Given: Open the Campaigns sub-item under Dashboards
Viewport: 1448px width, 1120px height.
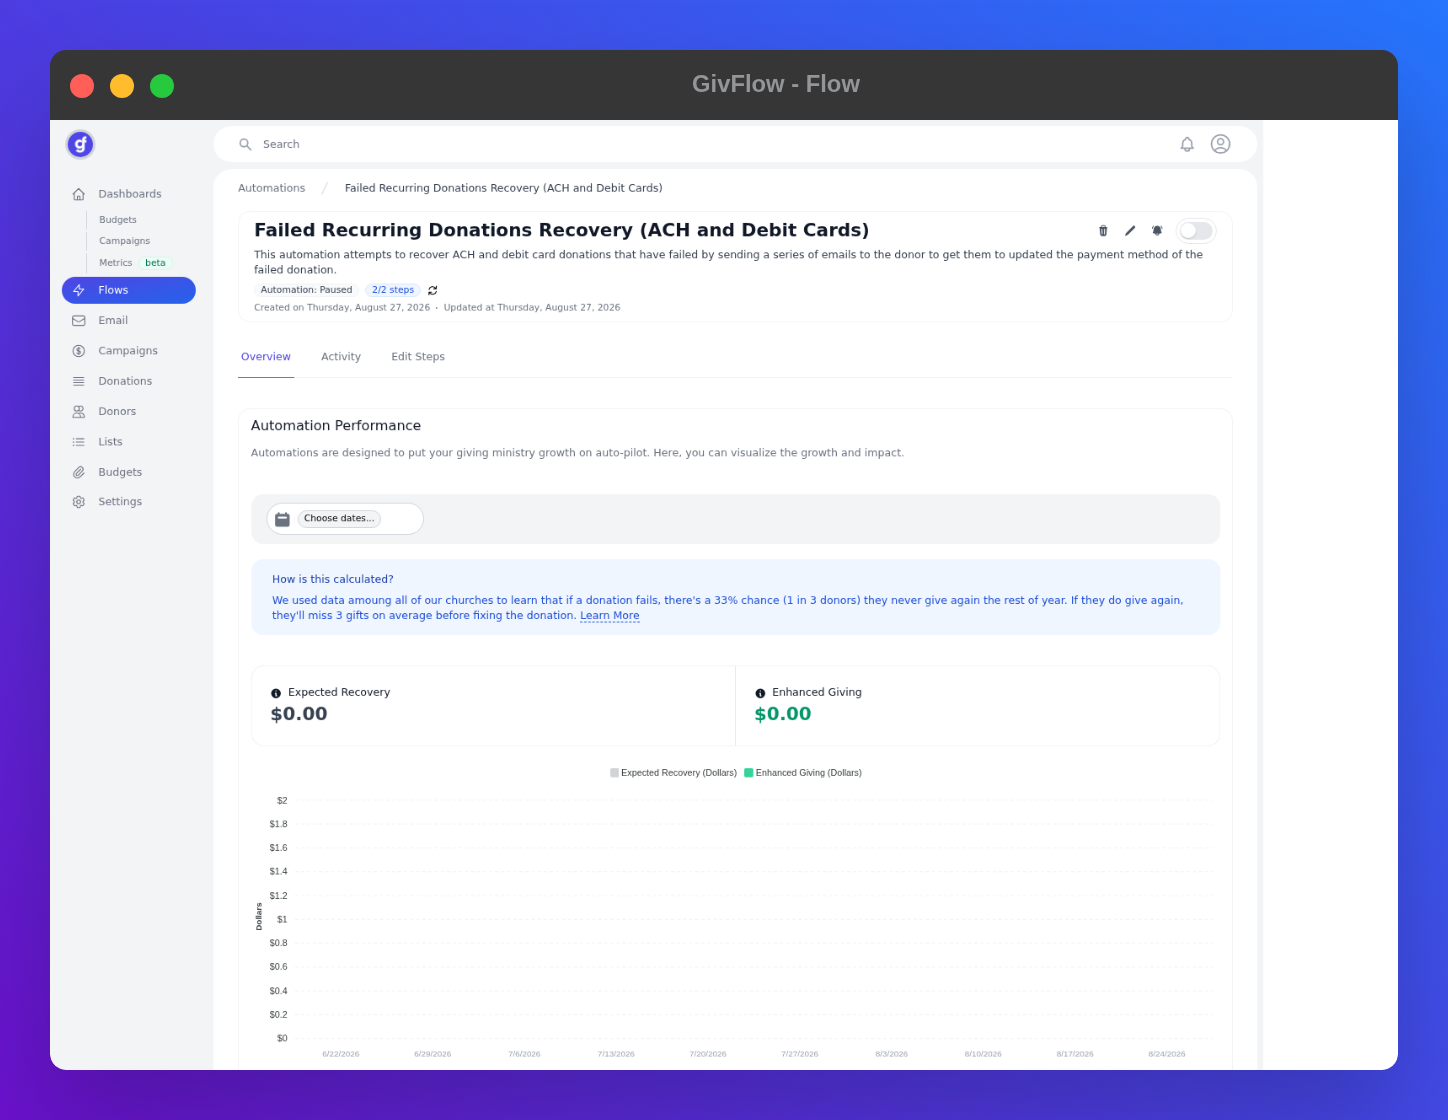Looking at the screenshot, I should click(x=124, y=241).
